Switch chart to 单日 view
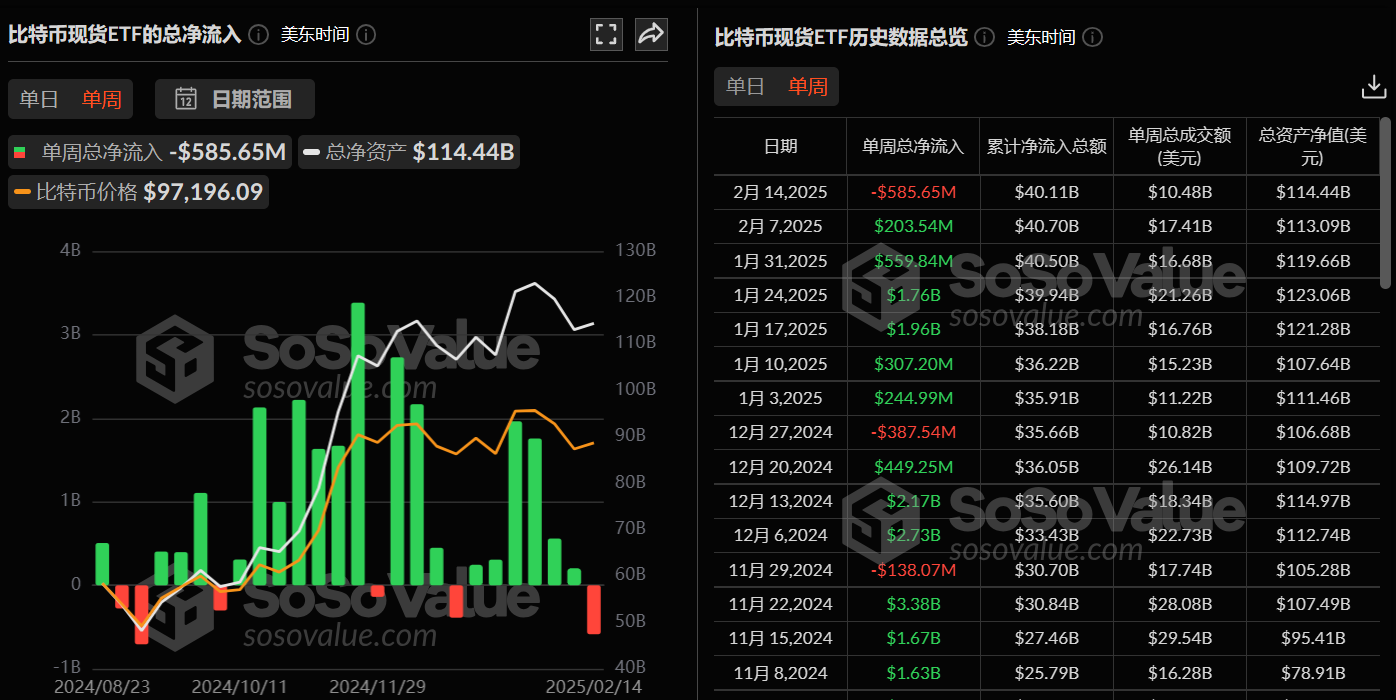Screen dimensions: 1396x700 [39, 99]
